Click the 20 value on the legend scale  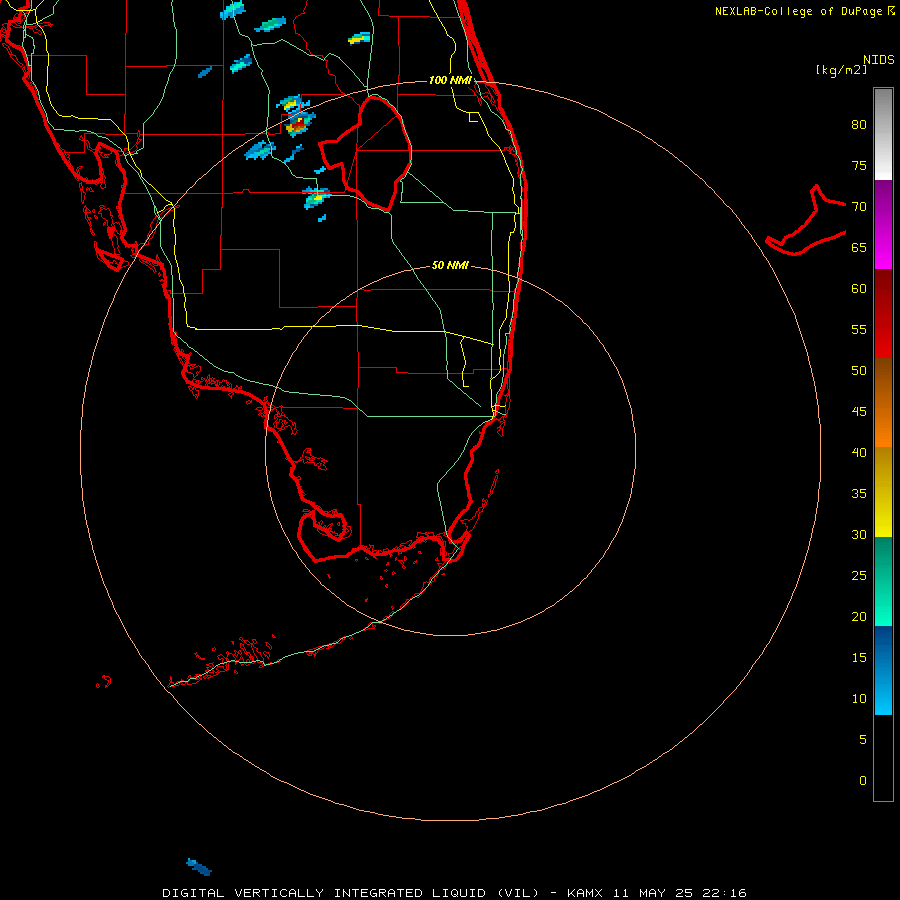tap(859, 616)
